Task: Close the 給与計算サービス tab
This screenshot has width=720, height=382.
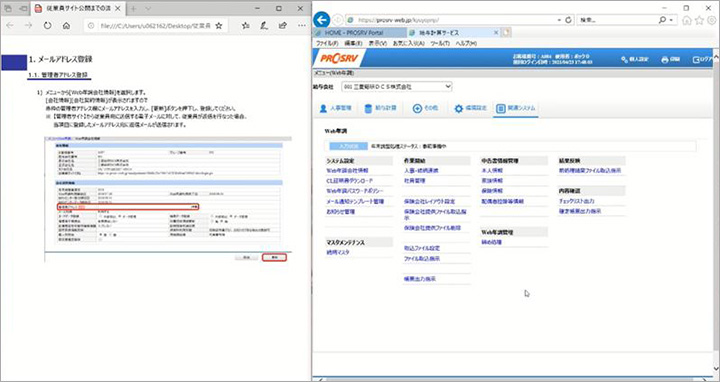Action: [x=496, y=33]
